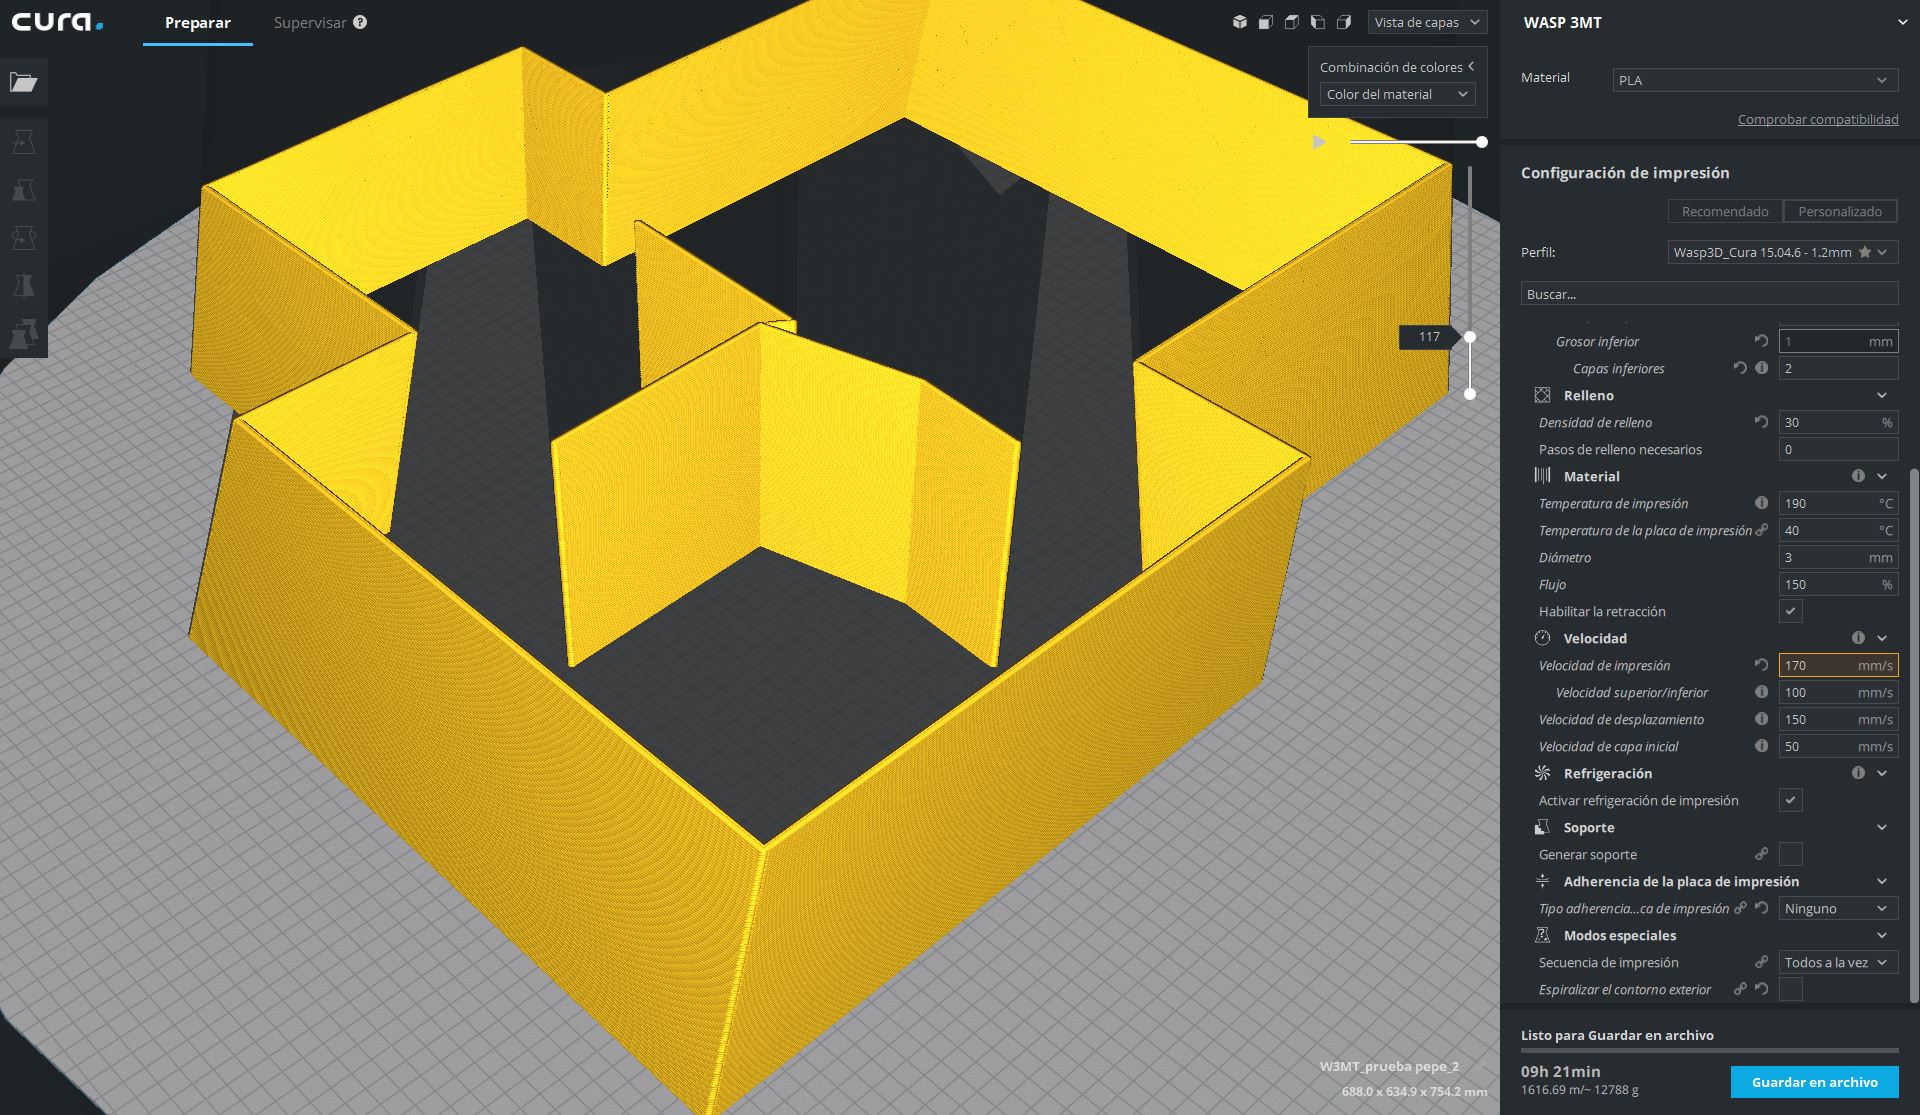The image size is (1920, 1115).
Task: Click the Densidad de relleno 30 field
Action: point(1838,422)
